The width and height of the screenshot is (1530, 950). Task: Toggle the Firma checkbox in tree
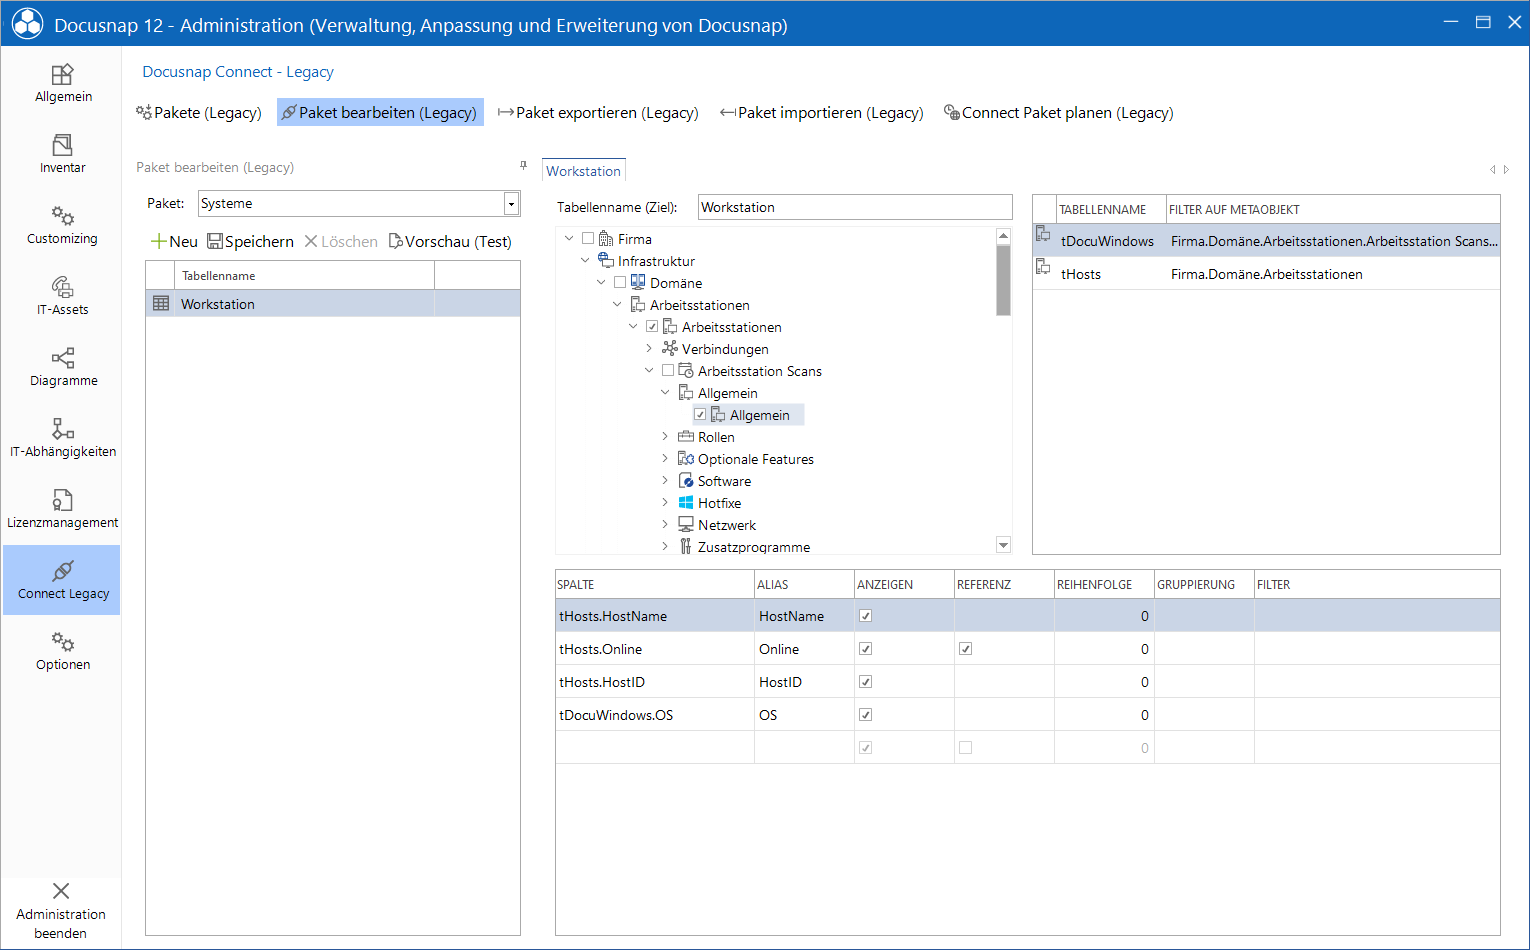[588, 239]
